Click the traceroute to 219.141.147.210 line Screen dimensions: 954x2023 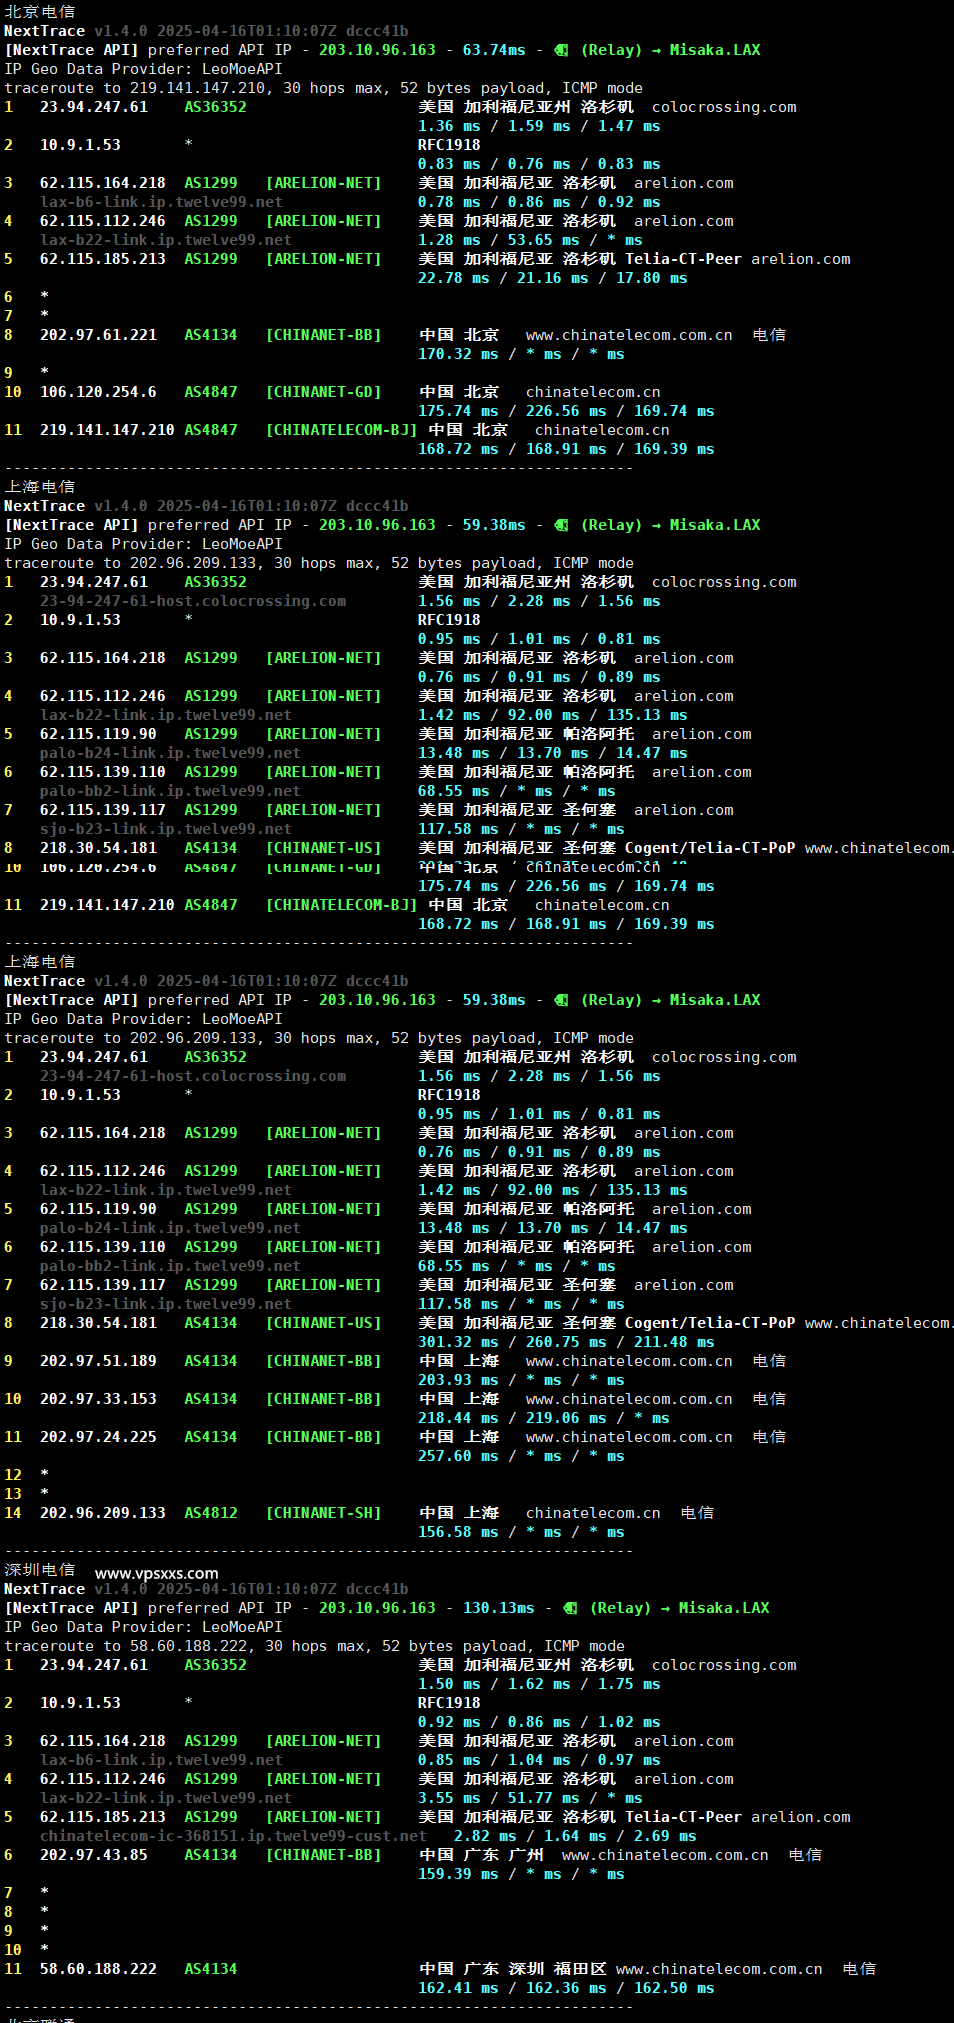(x=323, y=88)
